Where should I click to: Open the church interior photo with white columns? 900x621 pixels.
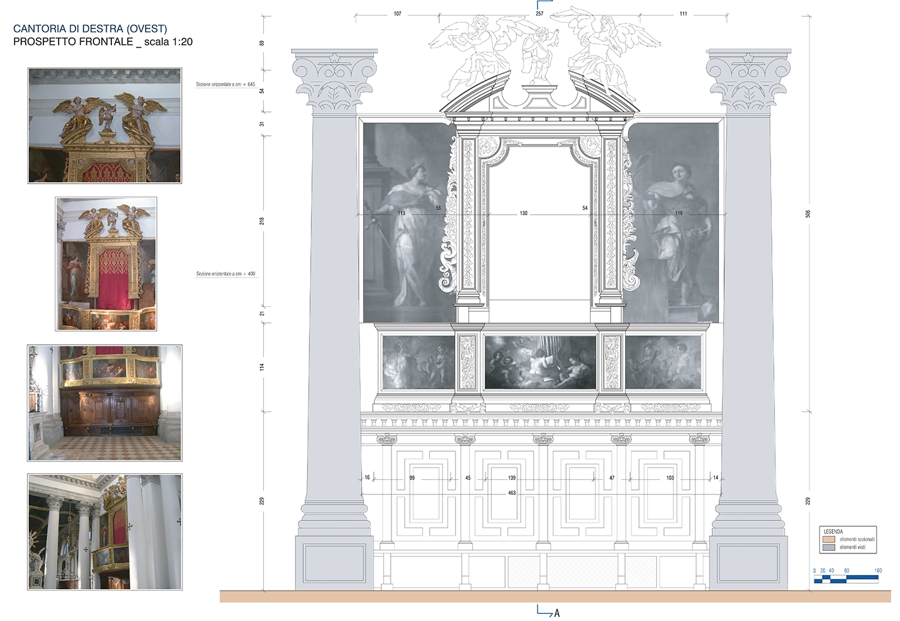coord(105,532)
